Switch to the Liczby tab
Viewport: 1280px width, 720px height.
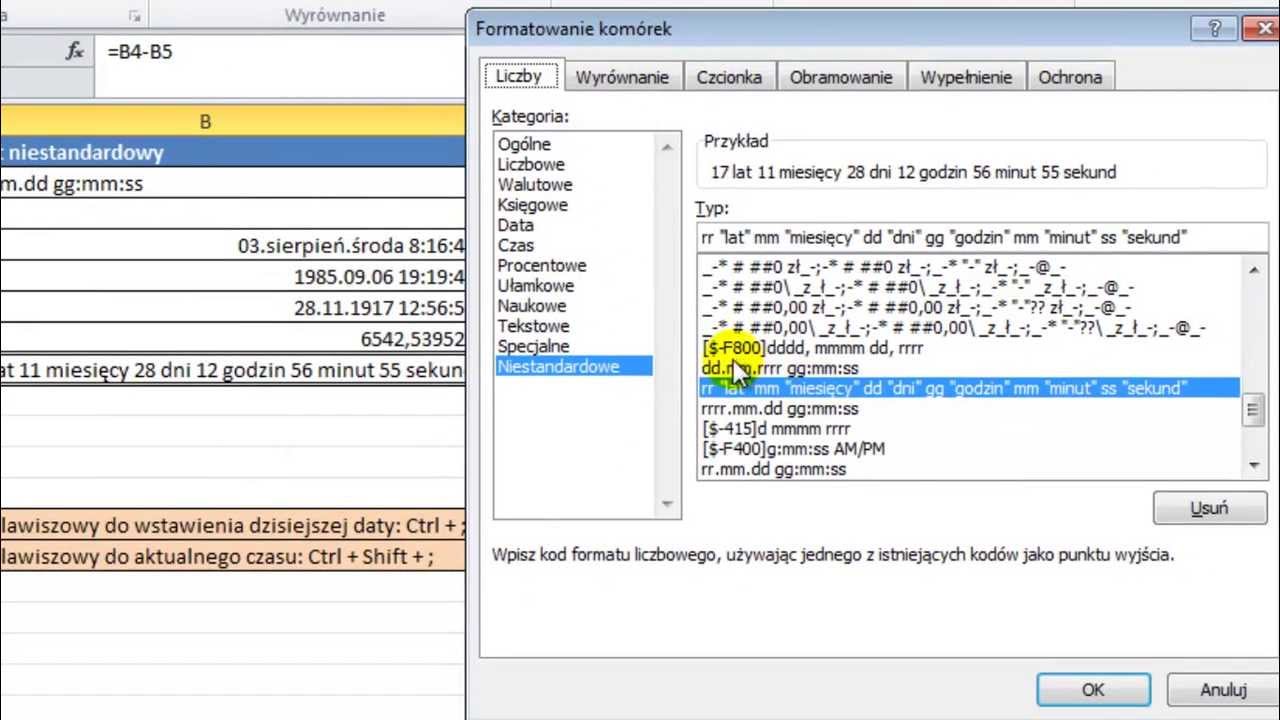tap(519, 76)
